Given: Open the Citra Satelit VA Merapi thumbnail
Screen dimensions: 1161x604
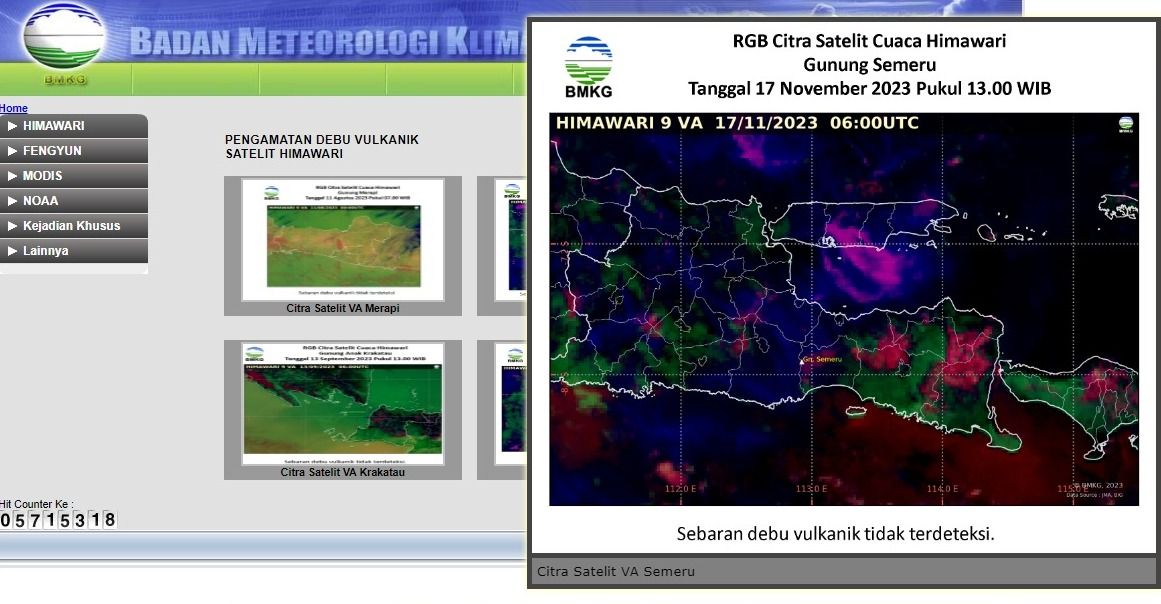Looking at the screenshot, I should coord(343,239).
